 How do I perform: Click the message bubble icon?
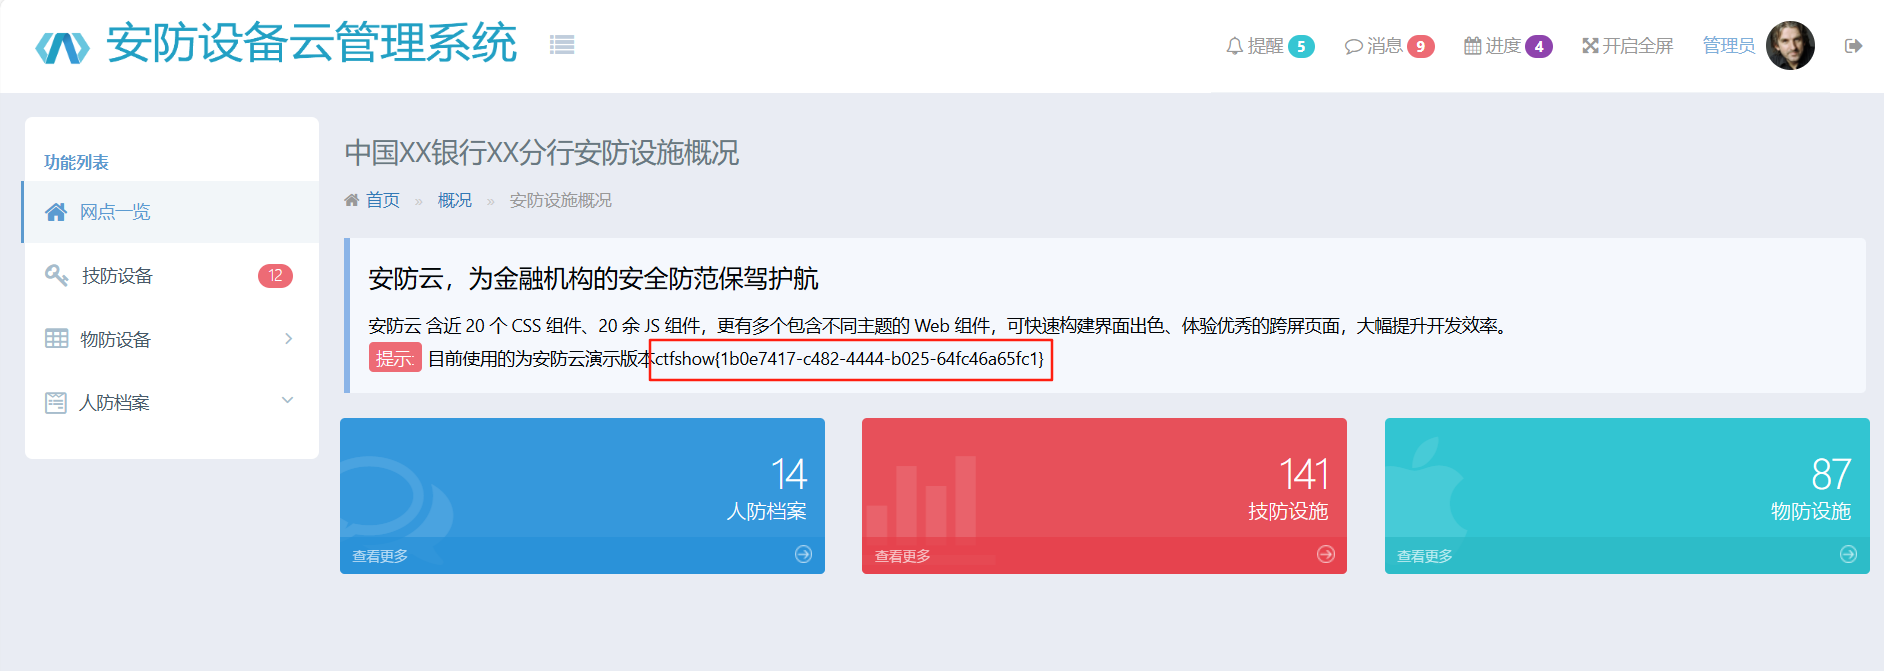tap(1354, 46)
